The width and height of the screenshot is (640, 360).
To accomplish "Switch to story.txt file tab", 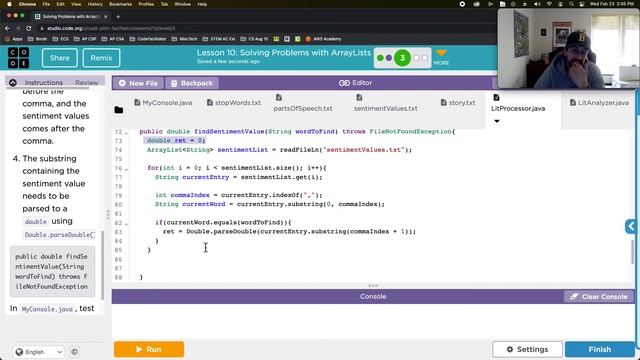I will (458, 103).
